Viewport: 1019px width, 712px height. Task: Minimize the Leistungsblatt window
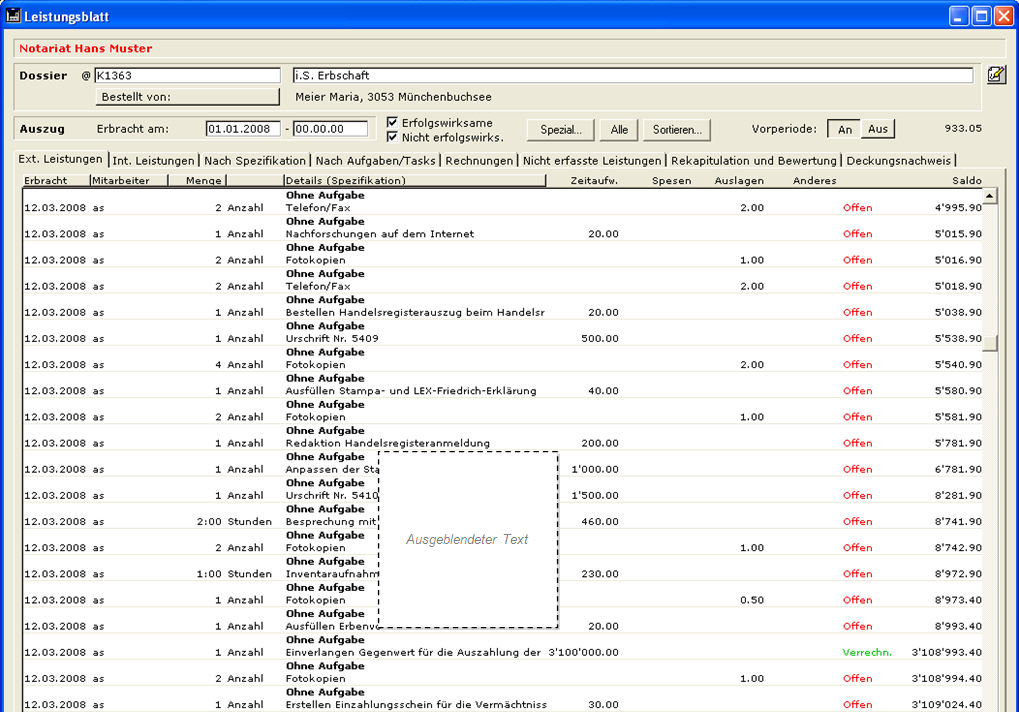pyautogui.click(x=958, y=16)
